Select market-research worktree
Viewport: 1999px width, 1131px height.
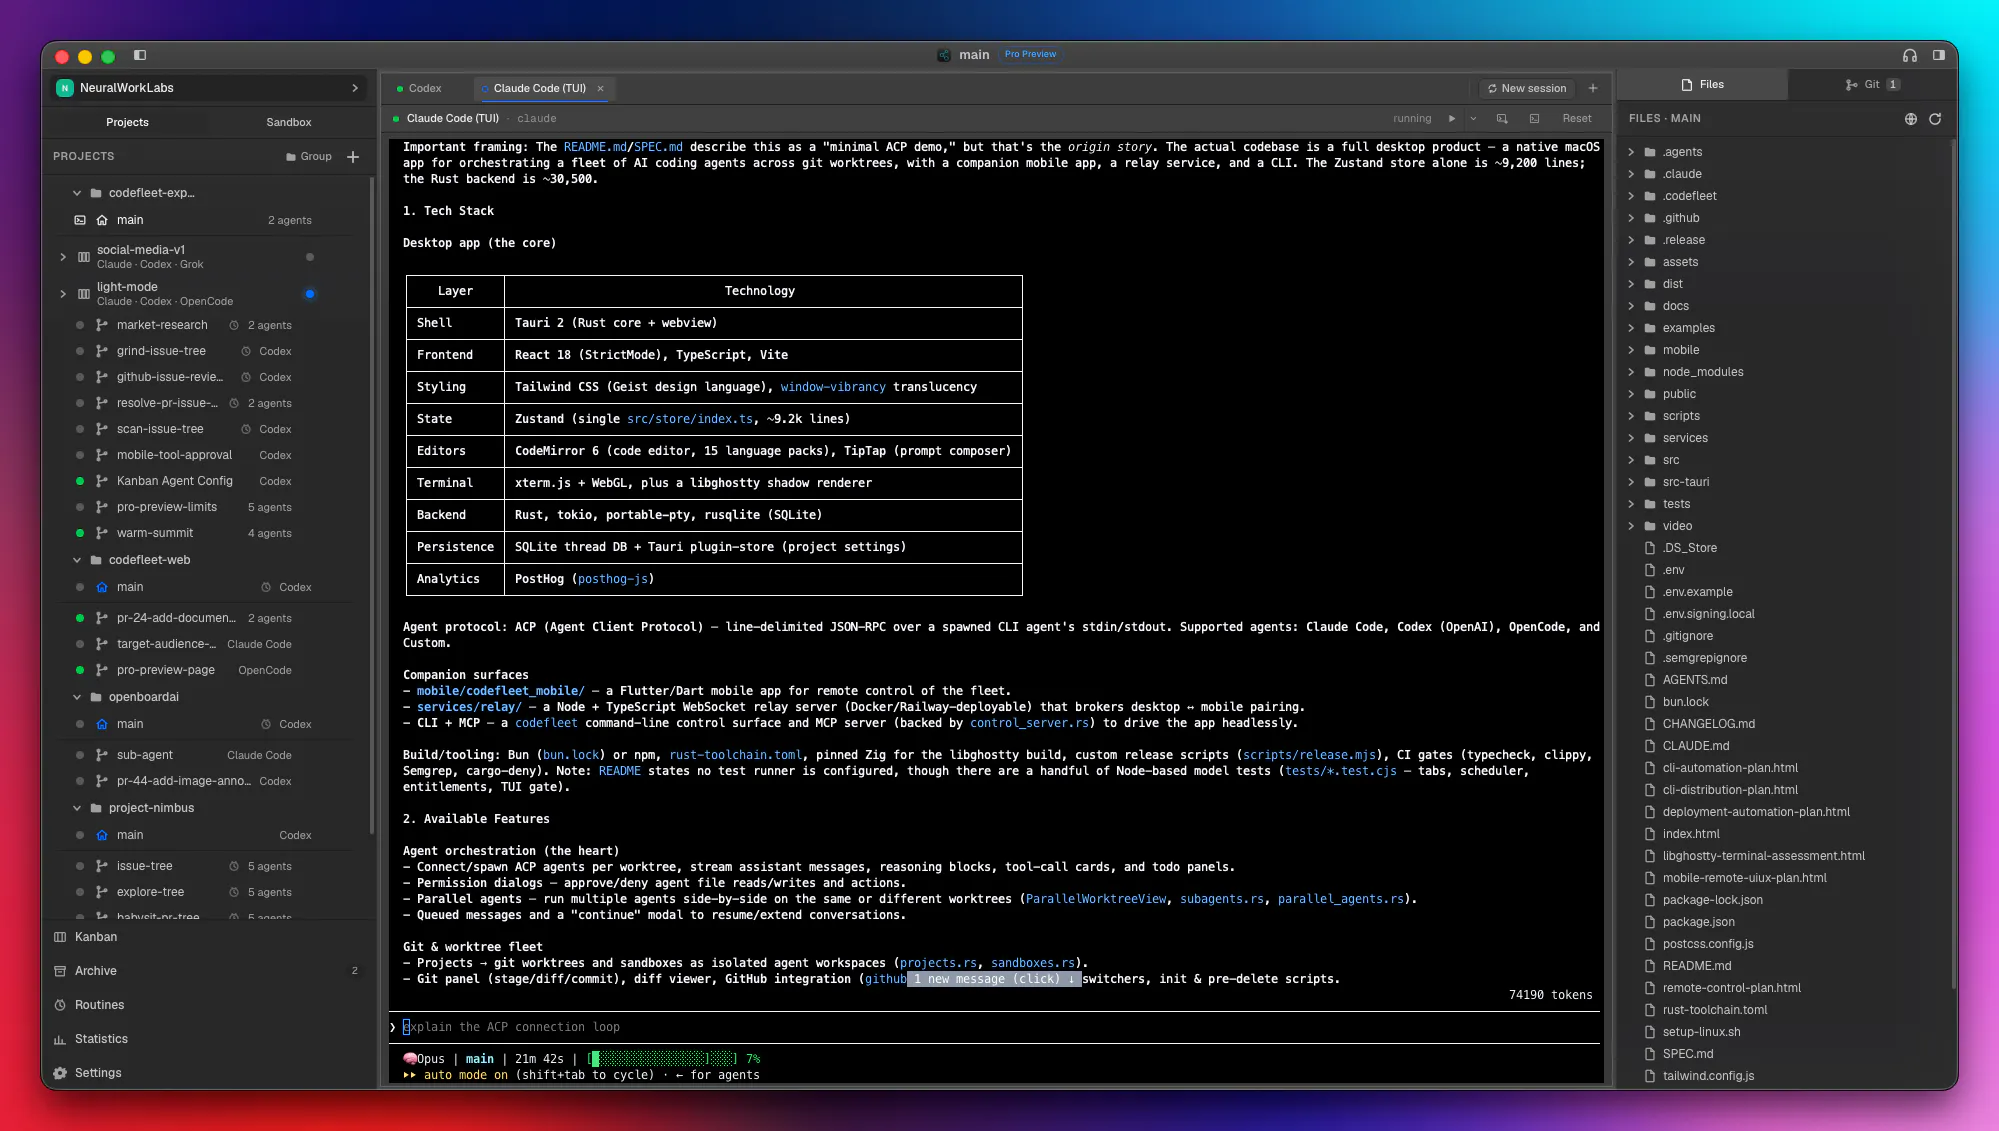pyautogui.click(x=162, y=325)
